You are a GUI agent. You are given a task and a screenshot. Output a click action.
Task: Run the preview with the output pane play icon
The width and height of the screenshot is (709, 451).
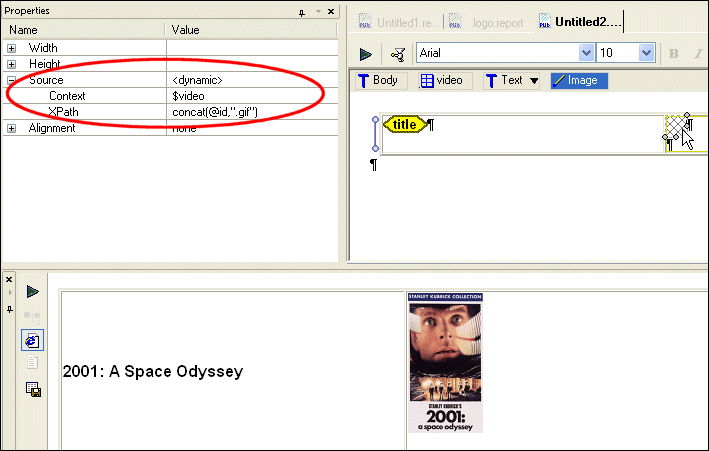click(32, 291)
